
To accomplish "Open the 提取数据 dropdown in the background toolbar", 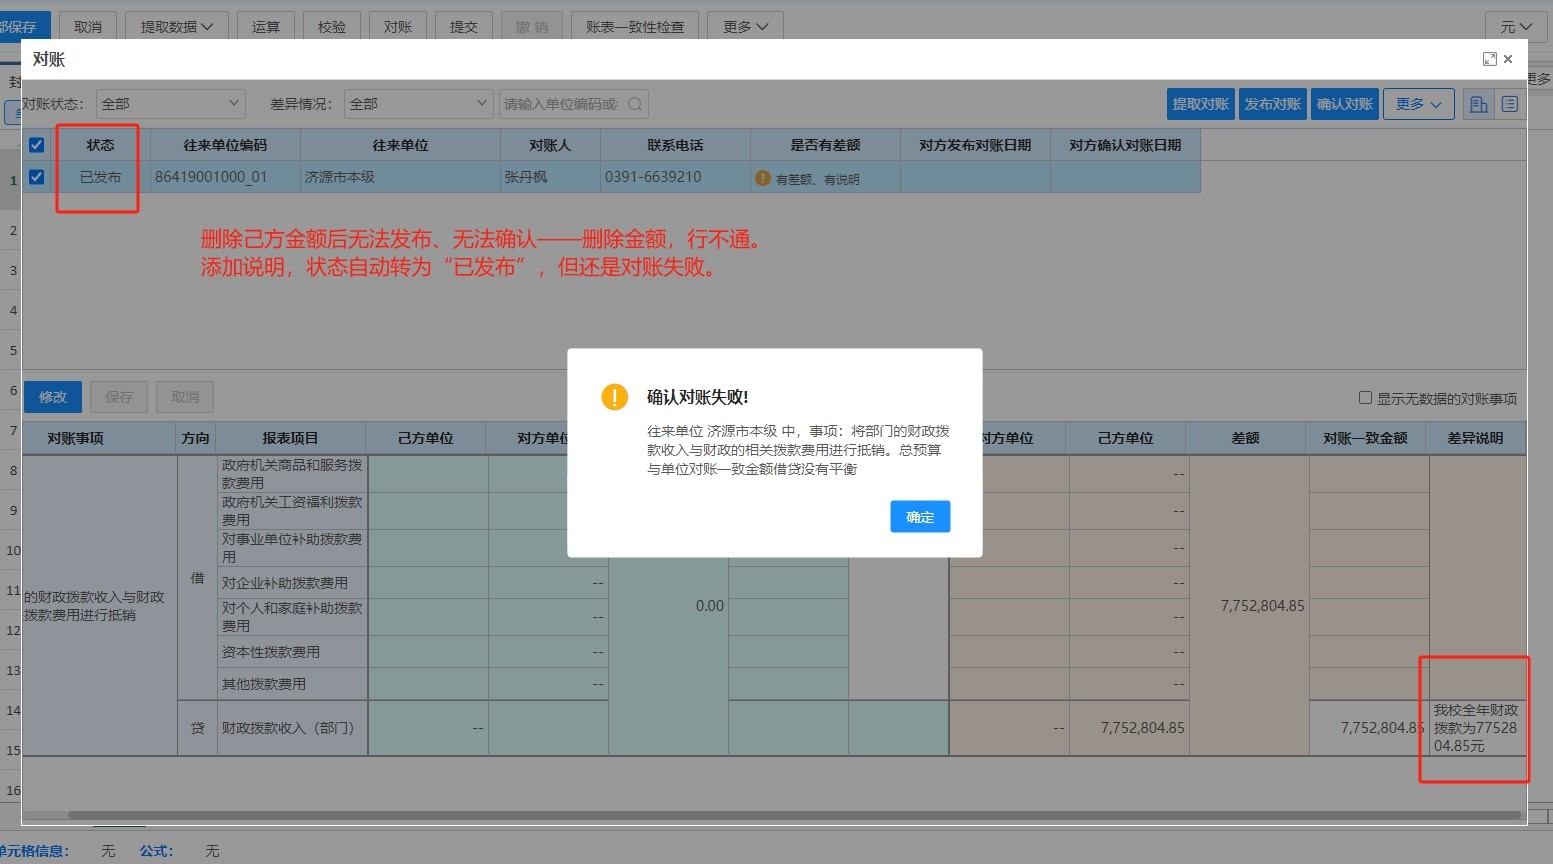I will point(176,27).
